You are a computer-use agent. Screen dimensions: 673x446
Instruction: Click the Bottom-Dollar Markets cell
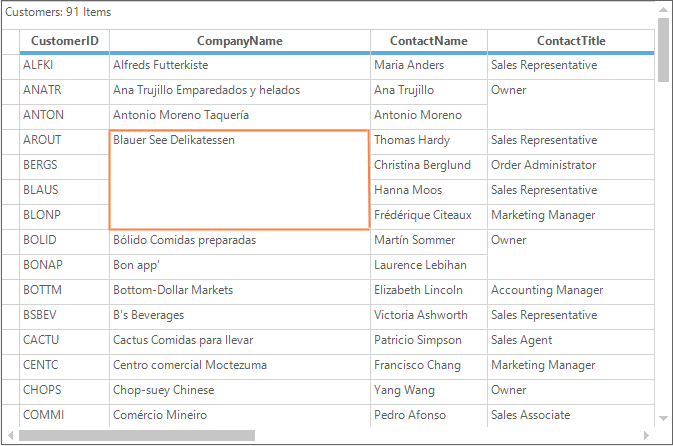coord(239,290)
